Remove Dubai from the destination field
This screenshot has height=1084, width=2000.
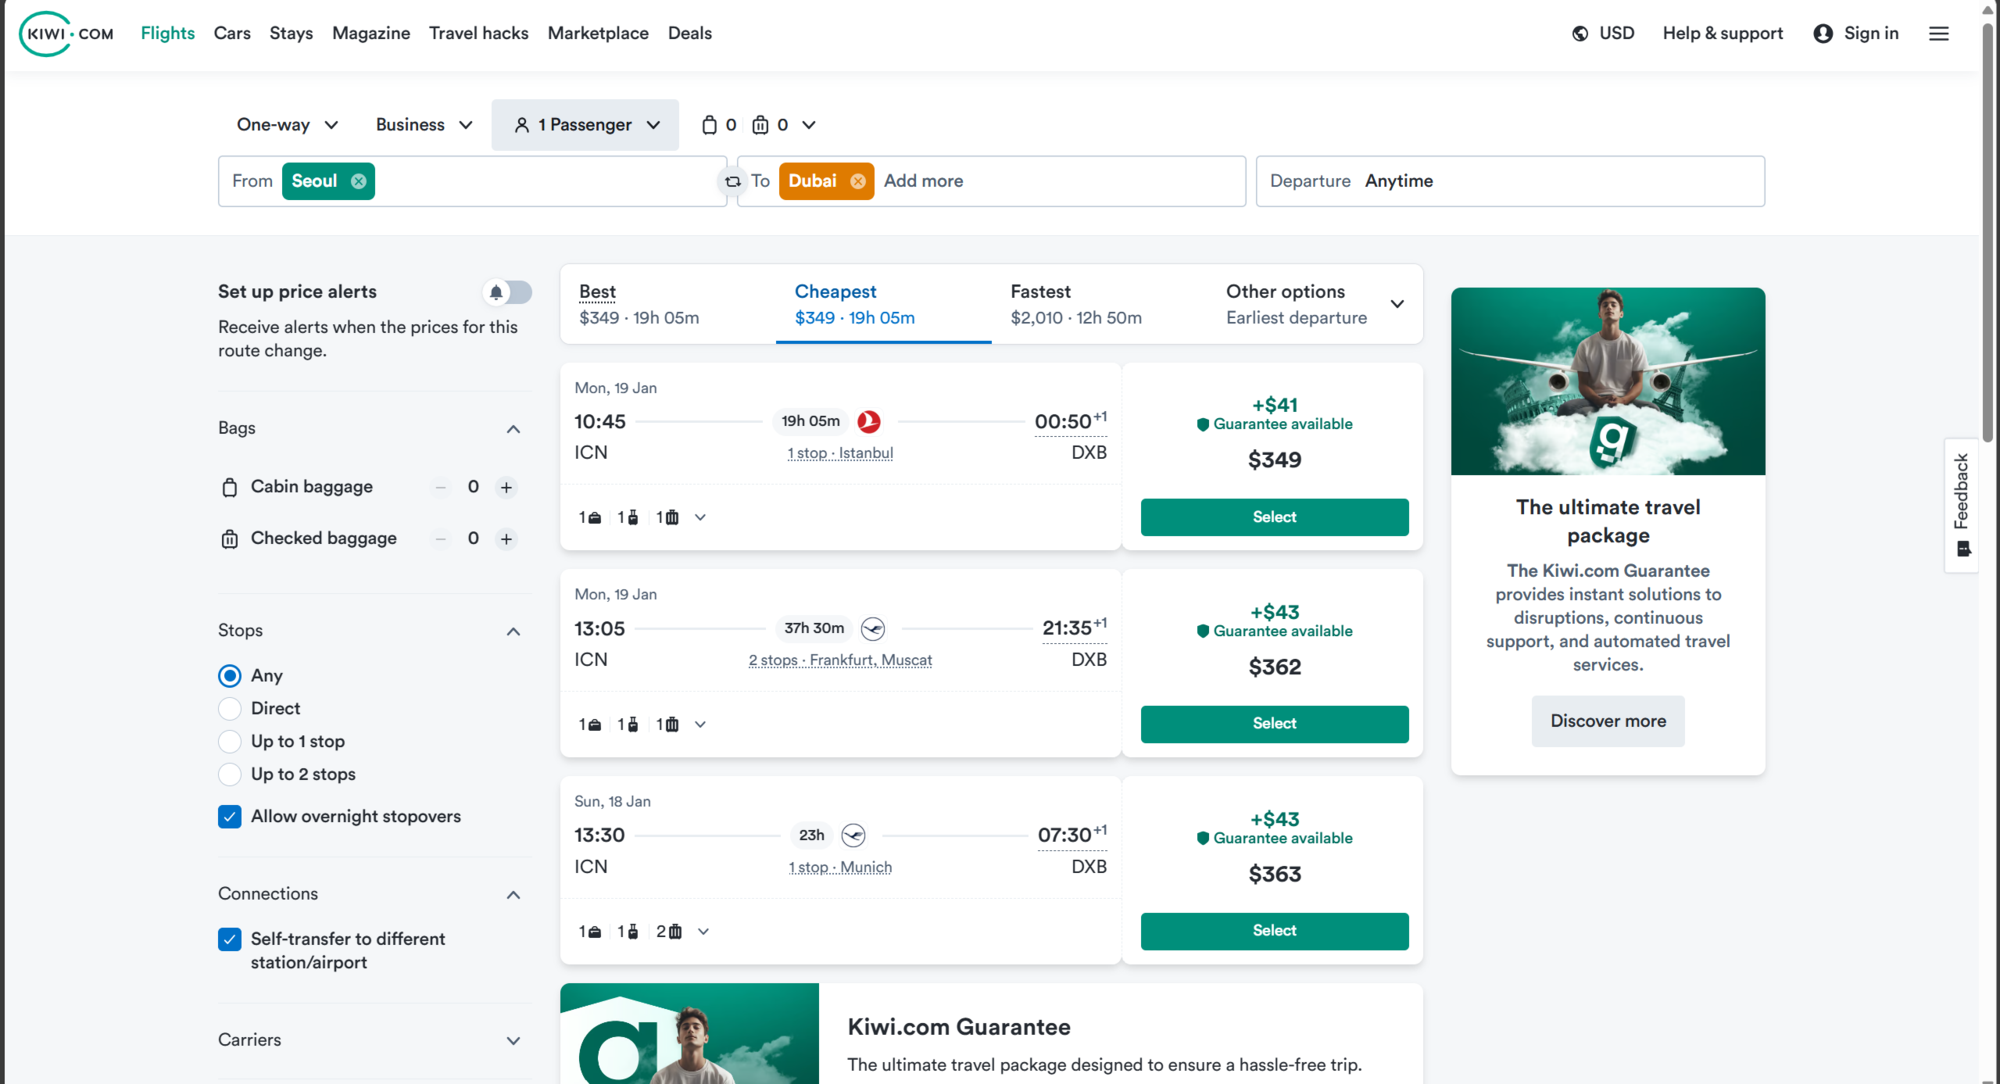click(858, 181)
